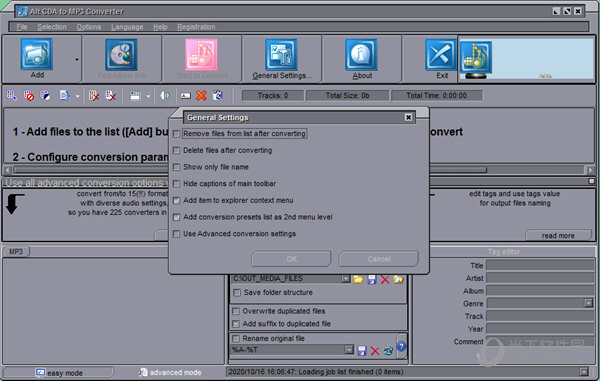Open the Language menu
The image size is (600, 381).
pos(127,27)
